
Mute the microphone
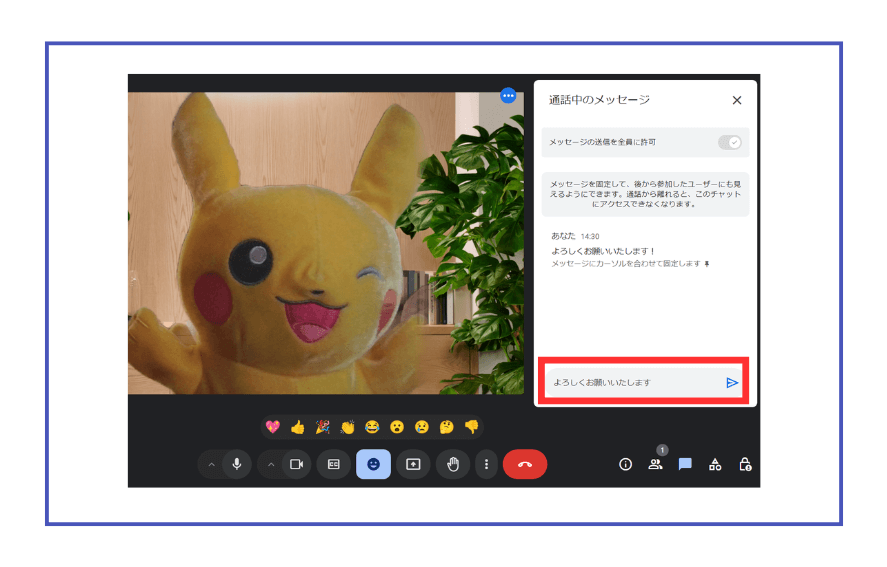click(x=237, y=464)
